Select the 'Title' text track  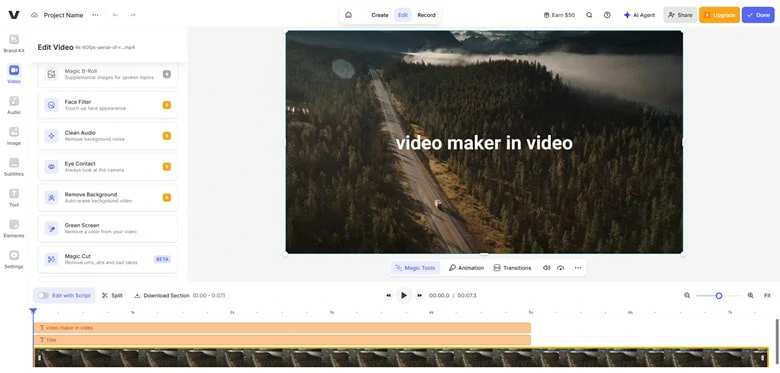283,340
